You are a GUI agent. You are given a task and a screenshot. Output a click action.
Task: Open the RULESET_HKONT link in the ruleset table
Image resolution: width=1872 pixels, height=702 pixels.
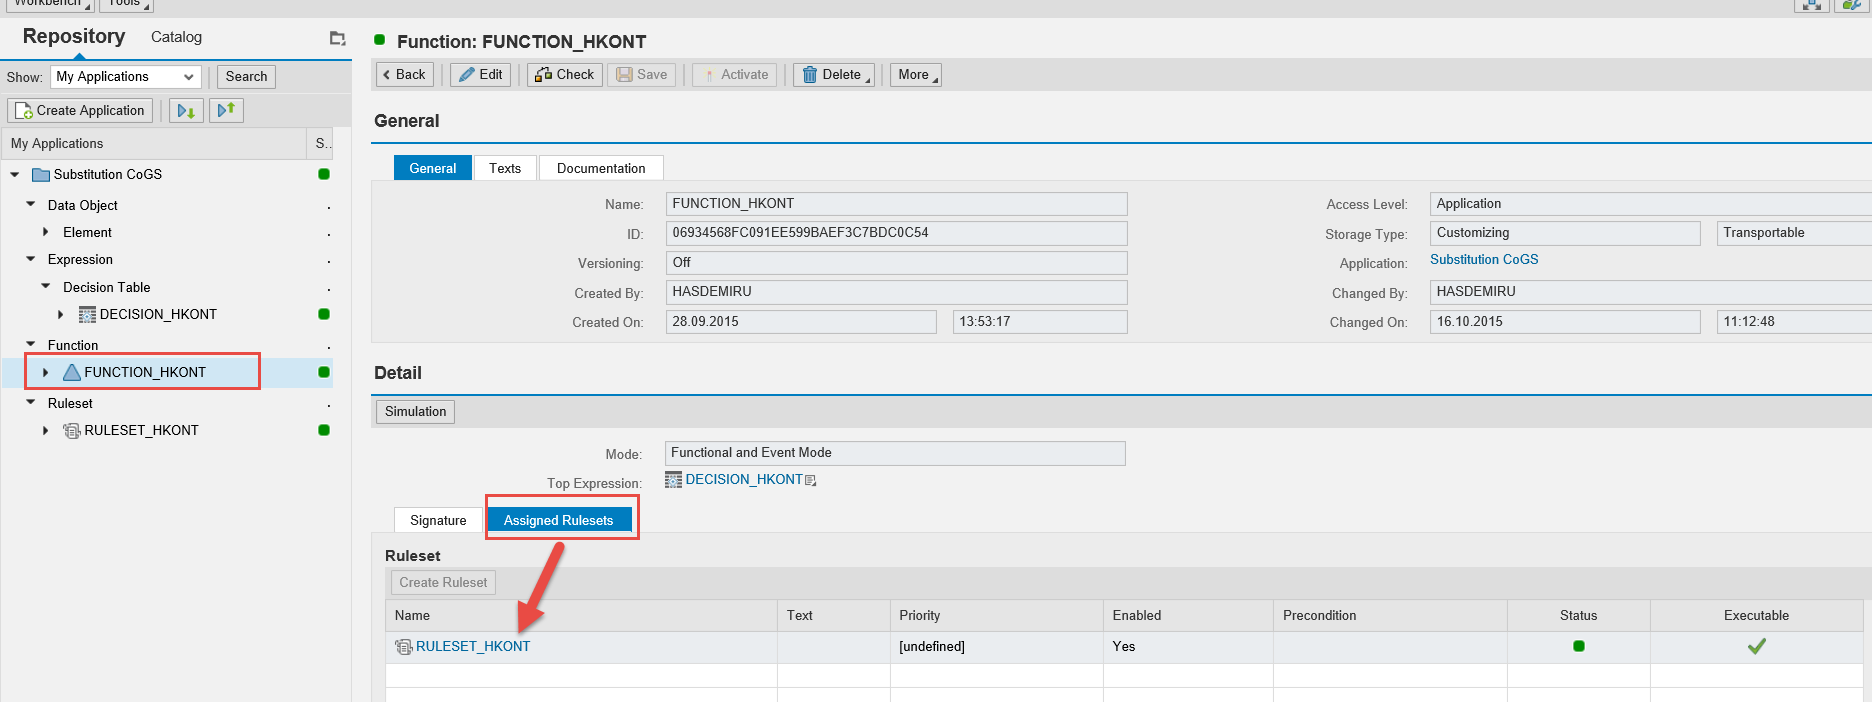tap(473, 646)
